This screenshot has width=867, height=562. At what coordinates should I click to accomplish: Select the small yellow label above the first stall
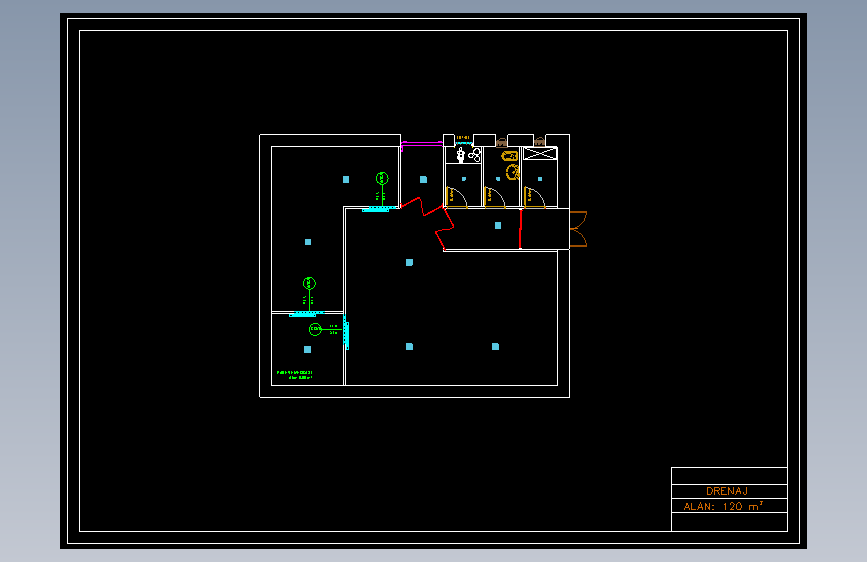click(463, 137)
